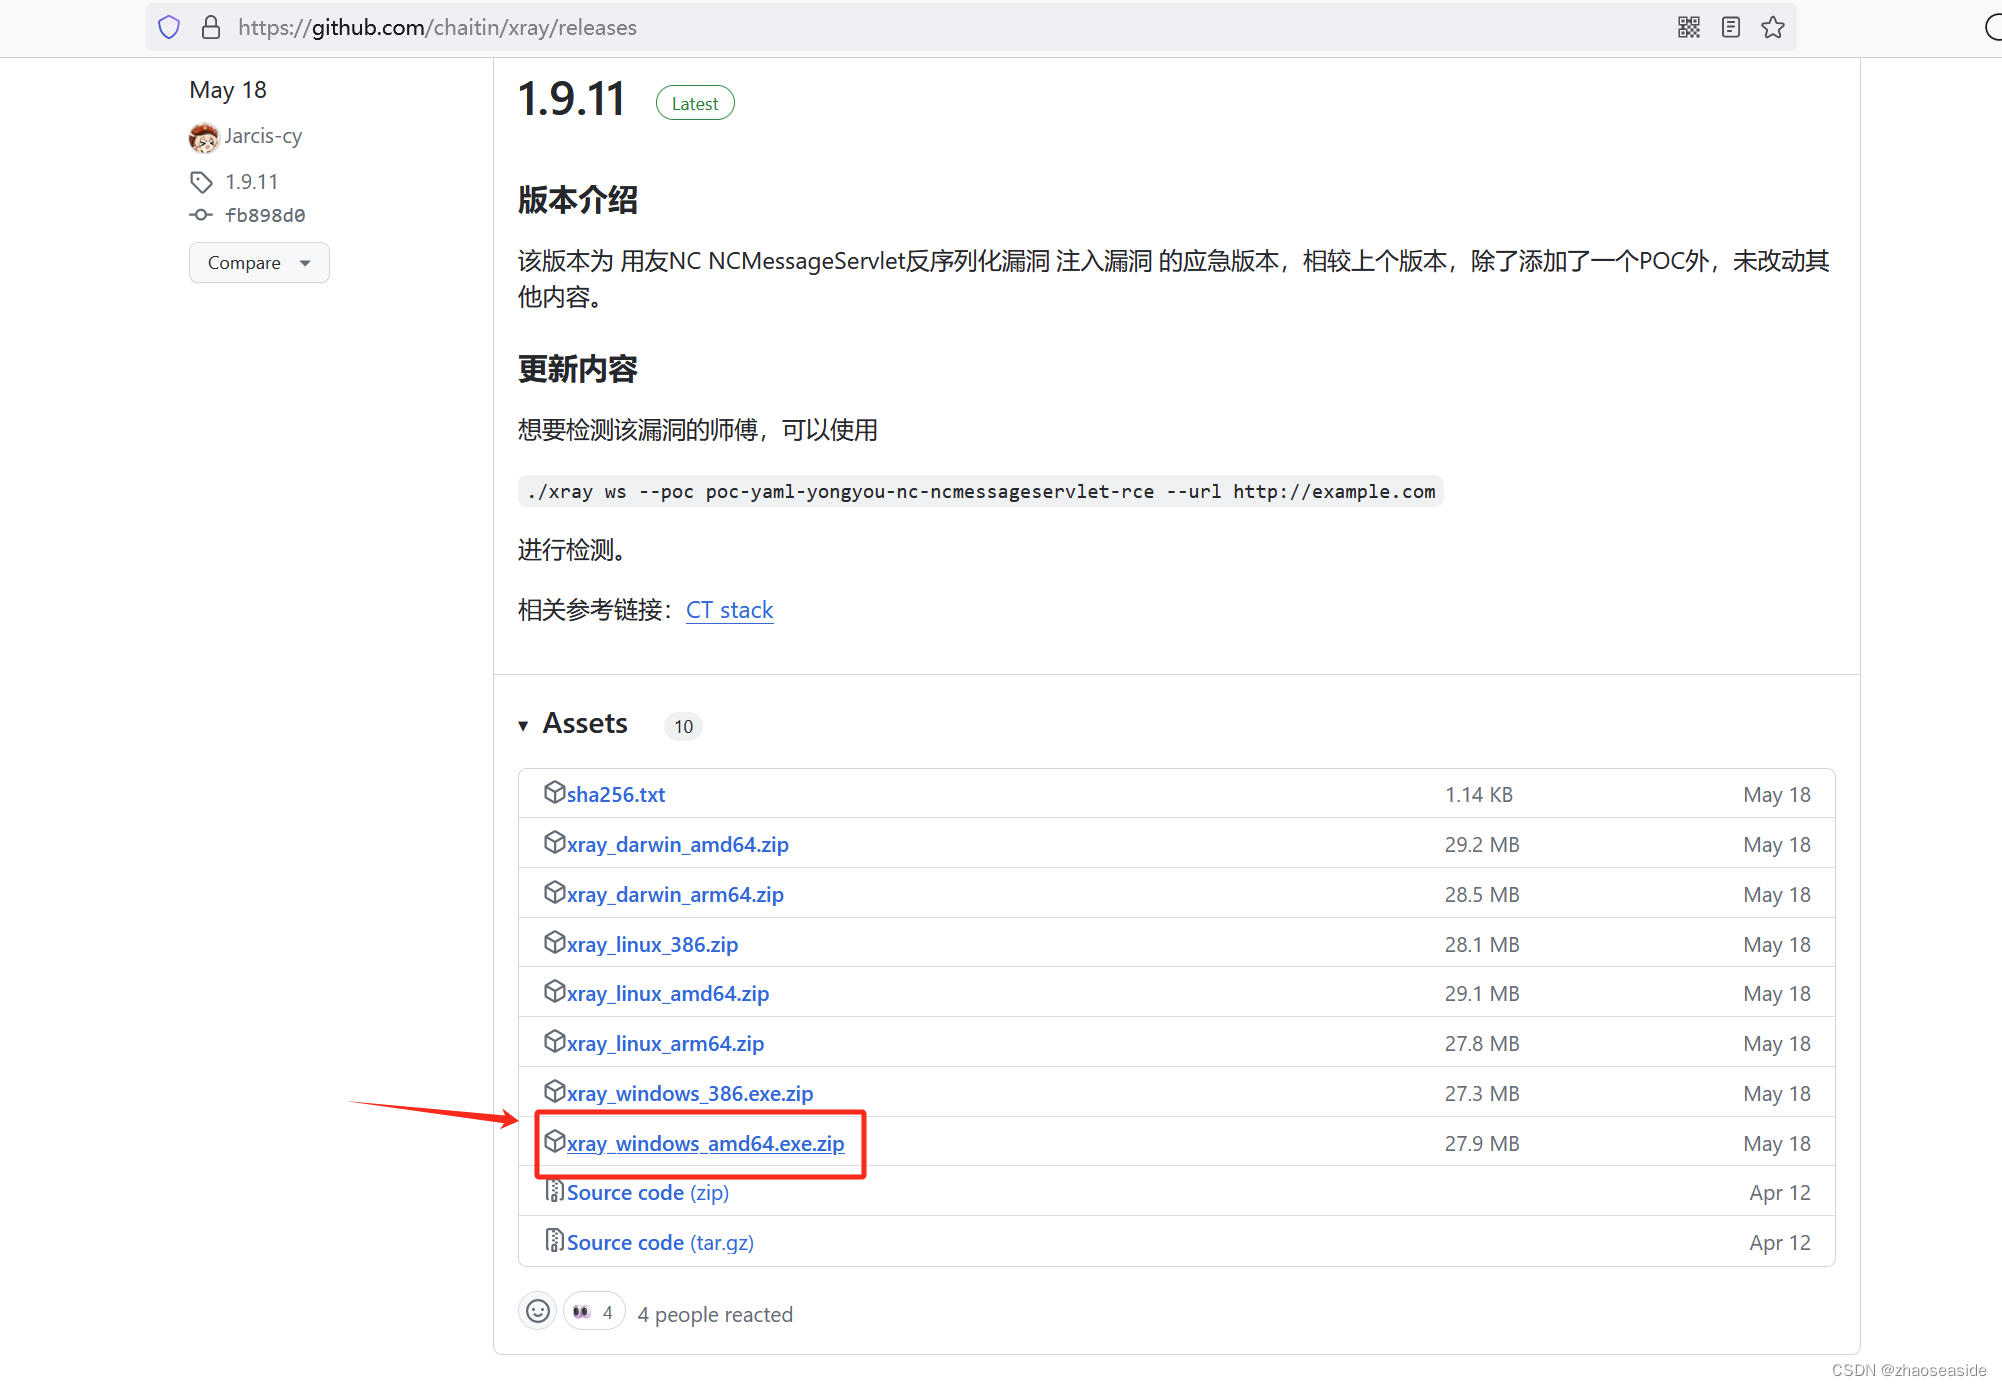Bookmark the page with the star icon

point(1773,27)
